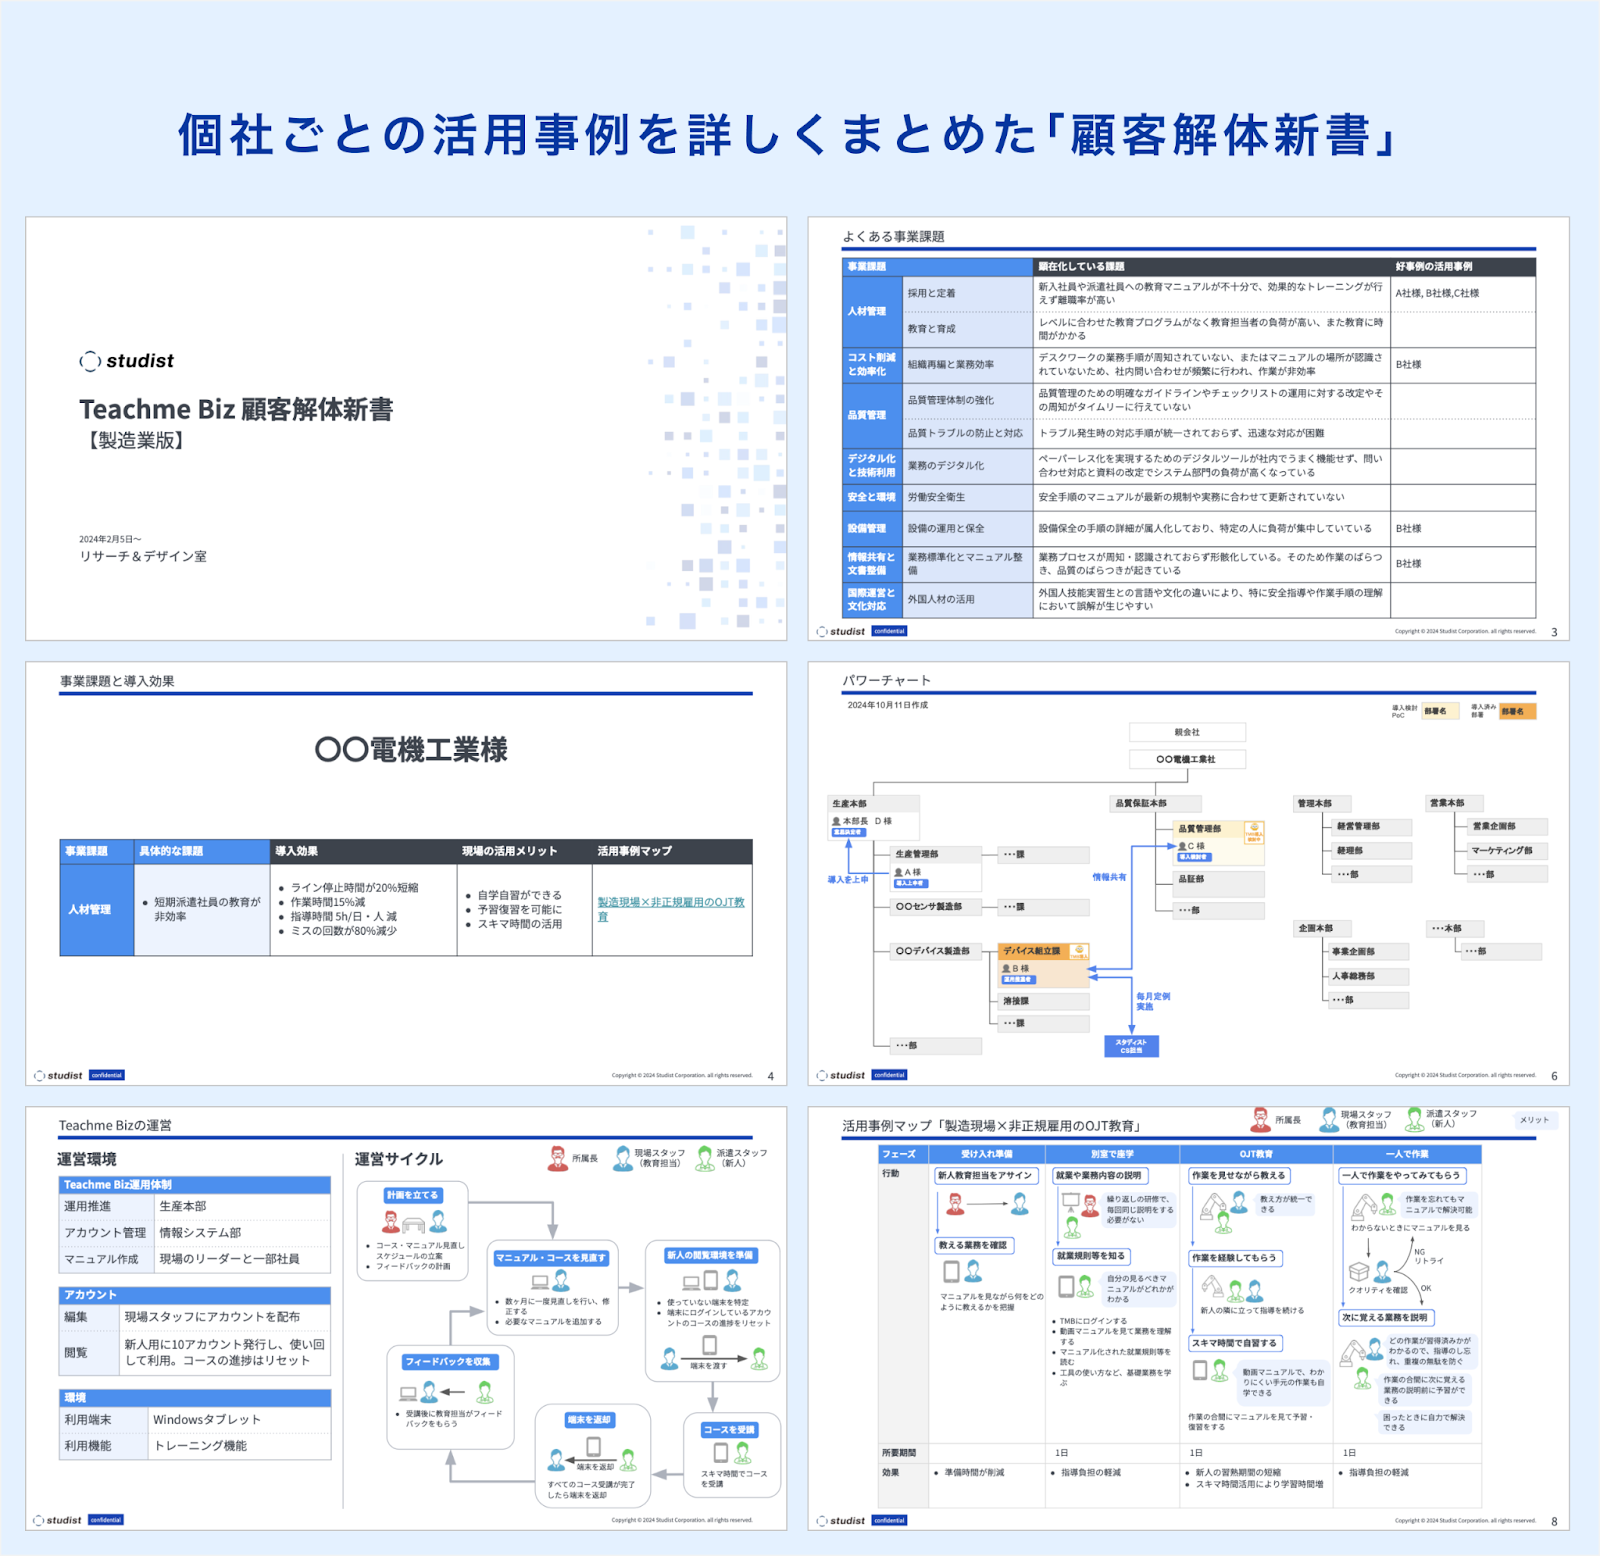Click the Windowsタブレット cell
Image resolution: width=1600 pixels, height=1556 pixels.
coord(239,1420)
